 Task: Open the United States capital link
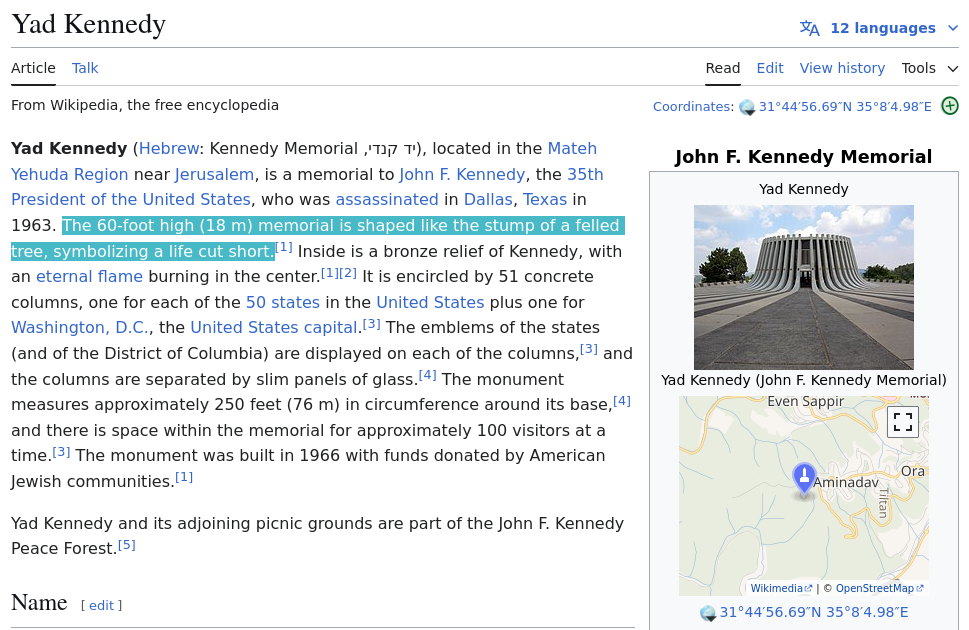[x=274, y=327]
